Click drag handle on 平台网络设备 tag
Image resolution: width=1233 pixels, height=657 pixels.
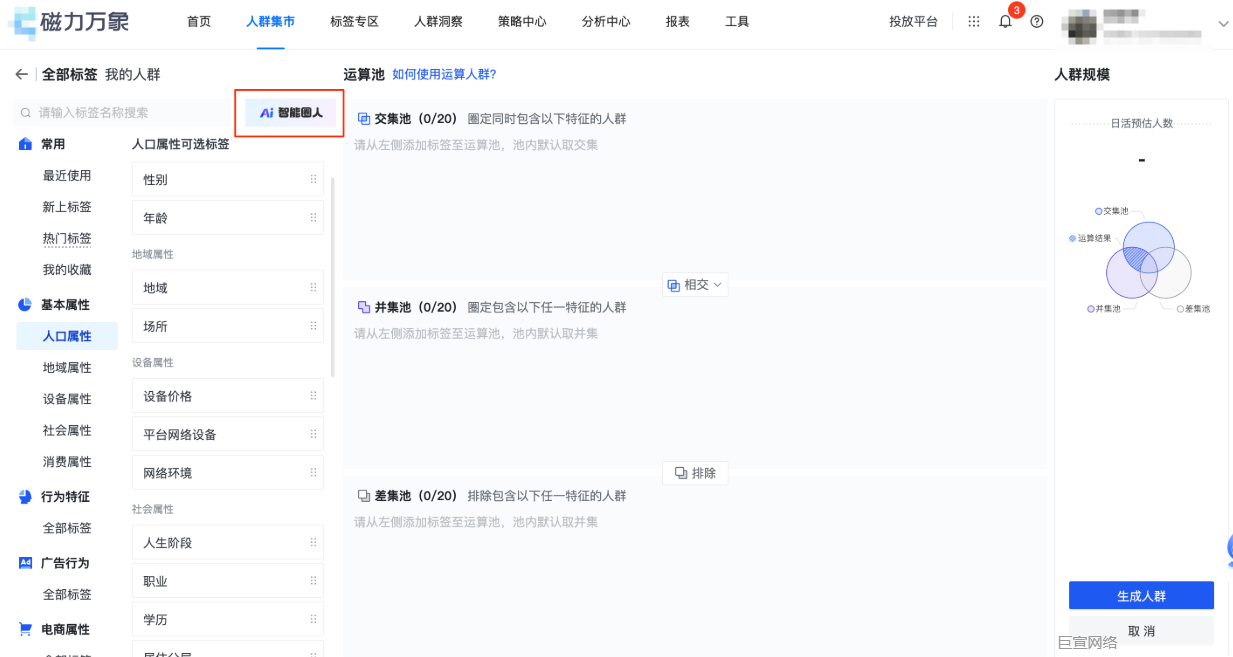click(x=313, y=435)
